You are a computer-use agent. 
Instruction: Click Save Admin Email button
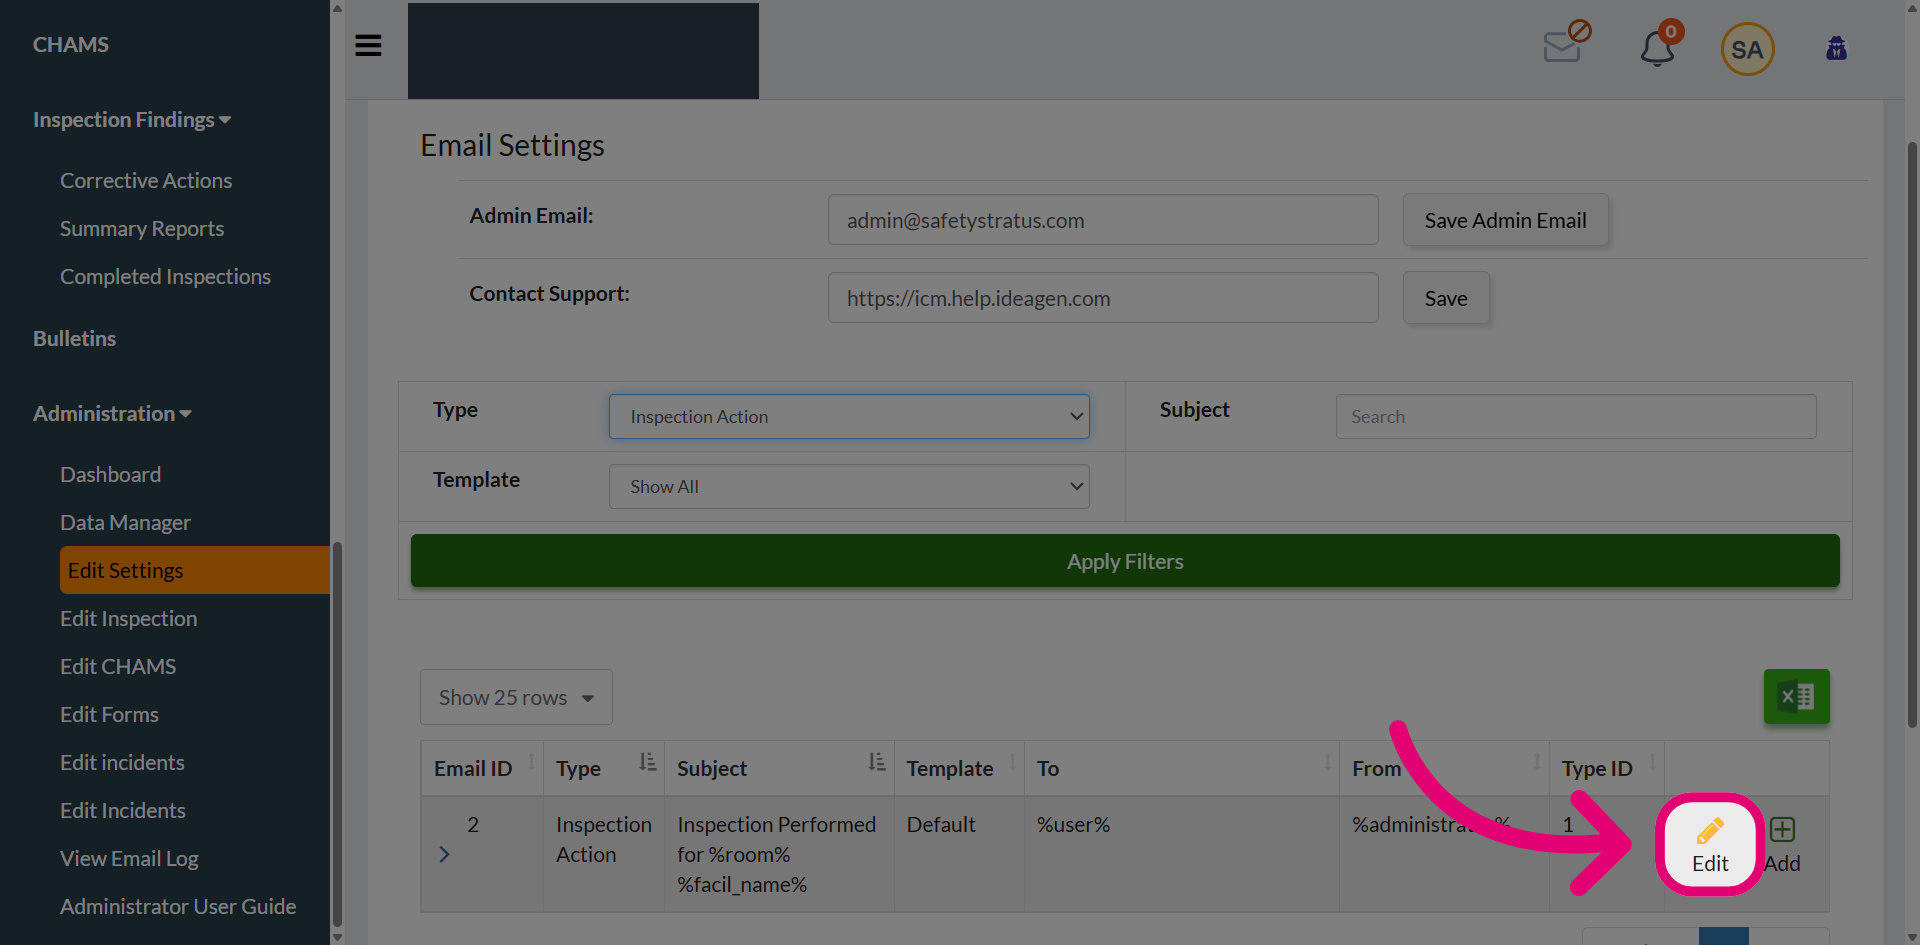point(1505,220)
